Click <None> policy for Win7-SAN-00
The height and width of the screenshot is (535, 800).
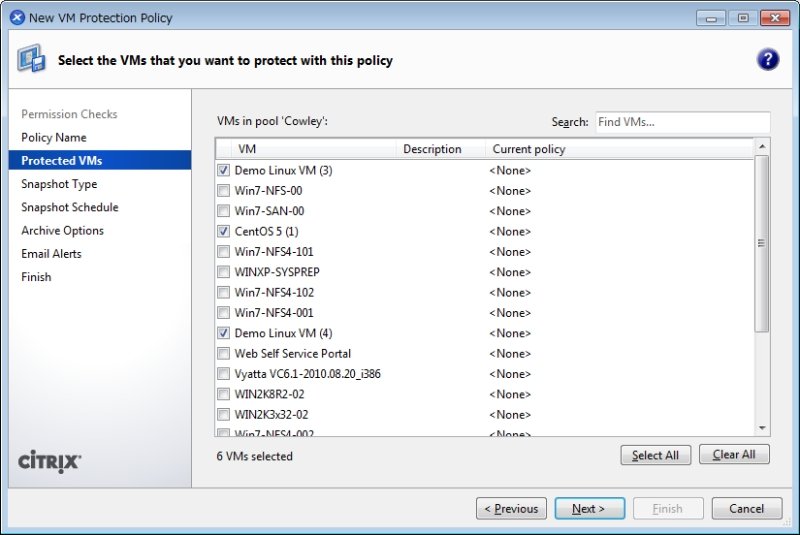pyautogui.click(x=510, y=211)
